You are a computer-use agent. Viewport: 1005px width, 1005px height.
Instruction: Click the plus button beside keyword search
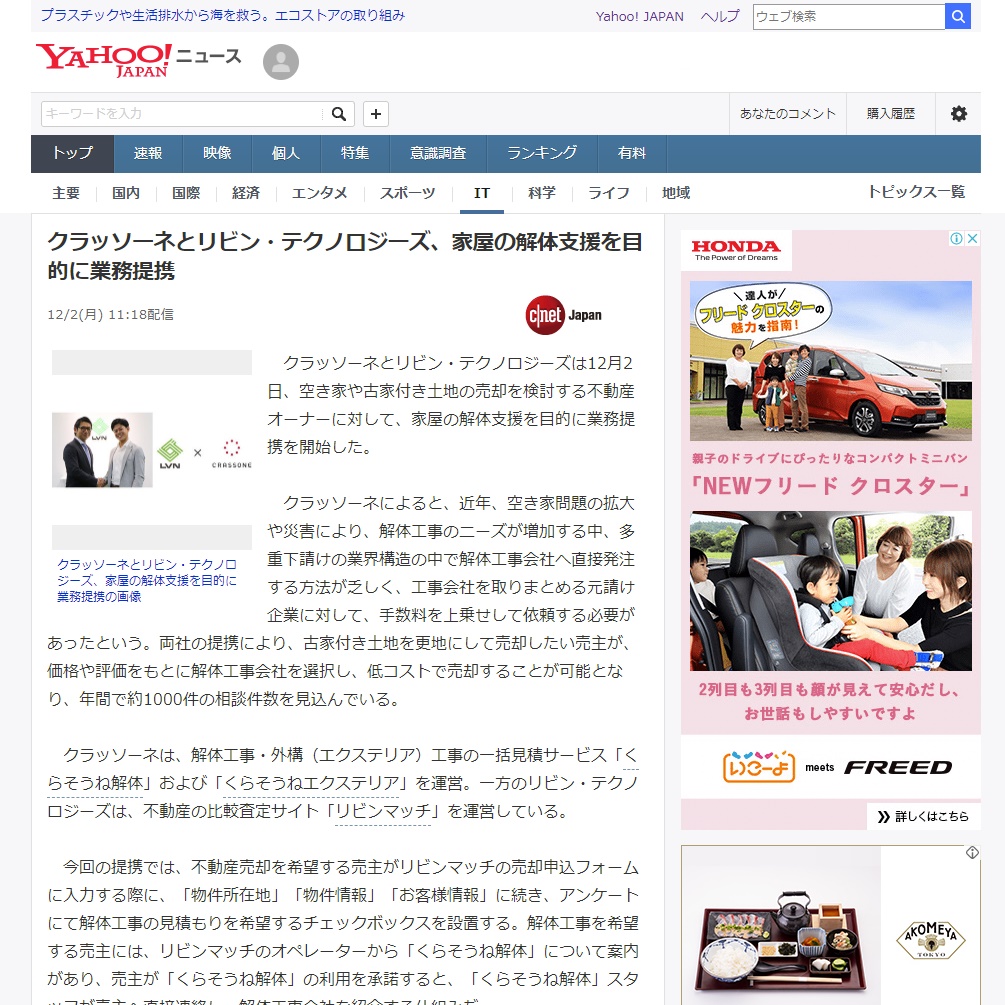[376, 114]
